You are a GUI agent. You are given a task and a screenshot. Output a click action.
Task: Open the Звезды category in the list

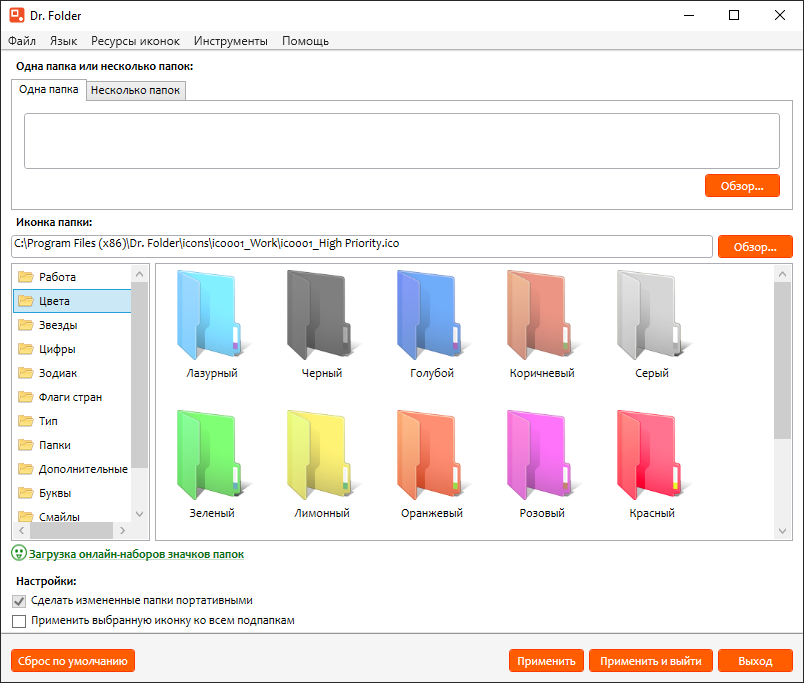[58, 325]
